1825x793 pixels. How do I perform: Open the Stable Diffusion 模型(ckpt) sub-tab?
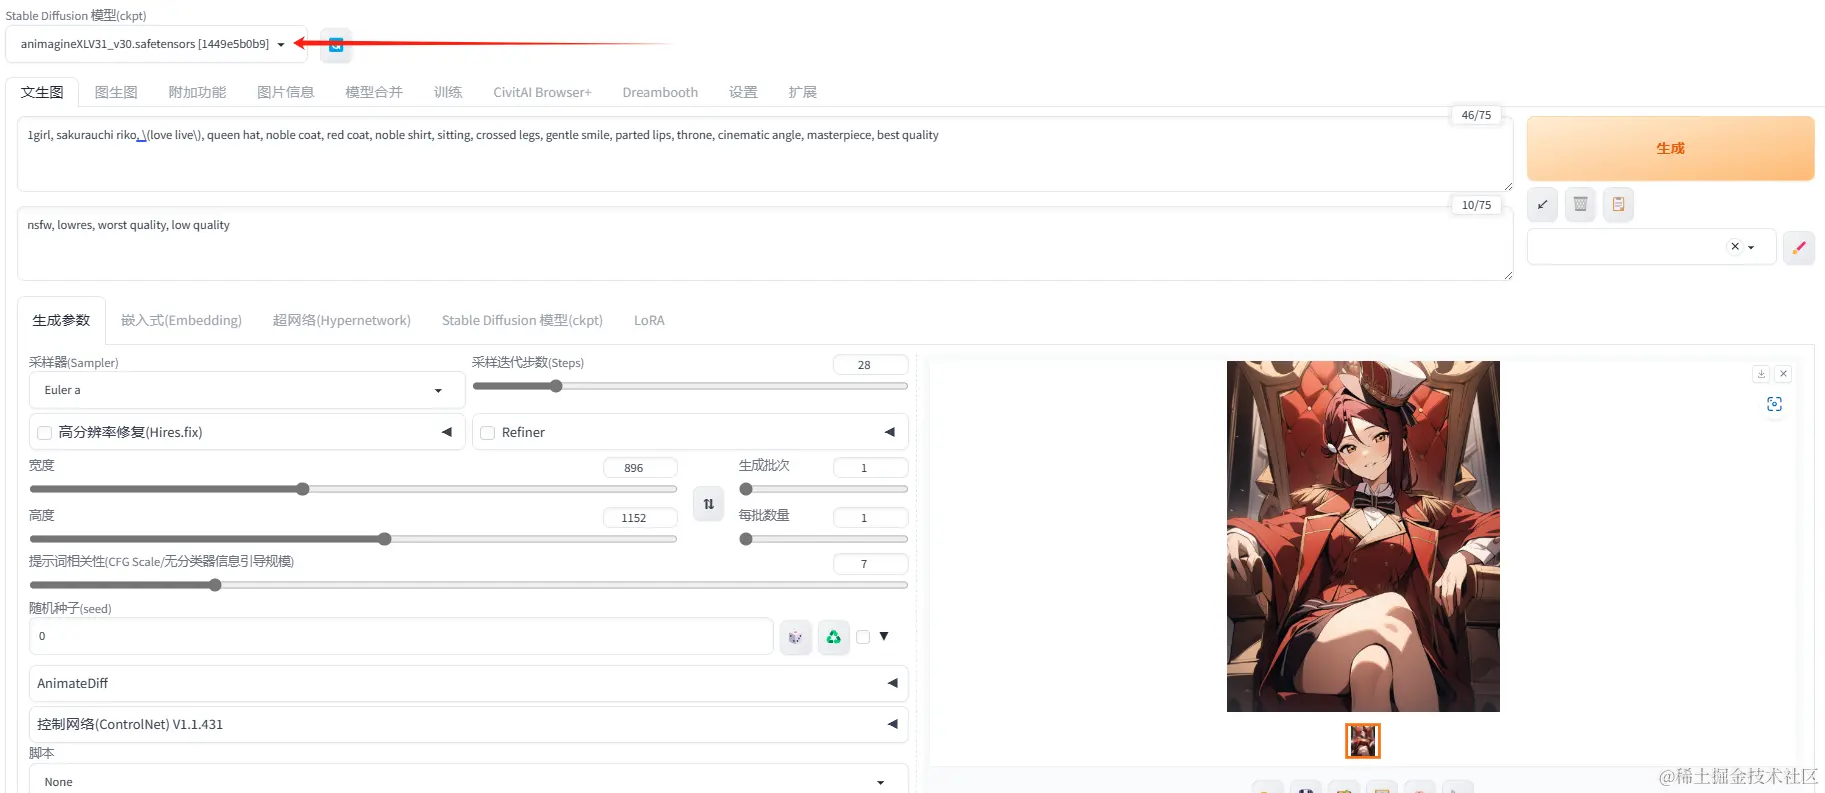(x=522, y=320)
